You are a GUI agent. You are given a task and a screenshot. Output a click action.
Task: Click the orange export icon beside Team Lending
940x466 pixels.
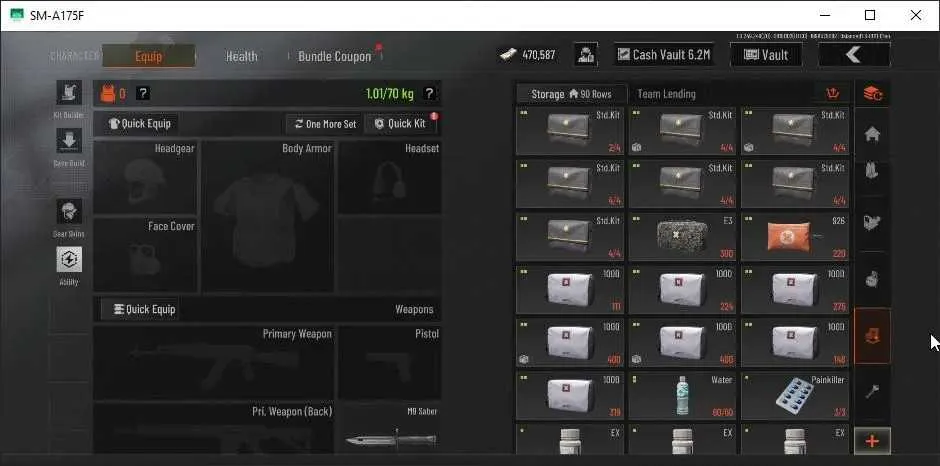(x=831, y=94)
